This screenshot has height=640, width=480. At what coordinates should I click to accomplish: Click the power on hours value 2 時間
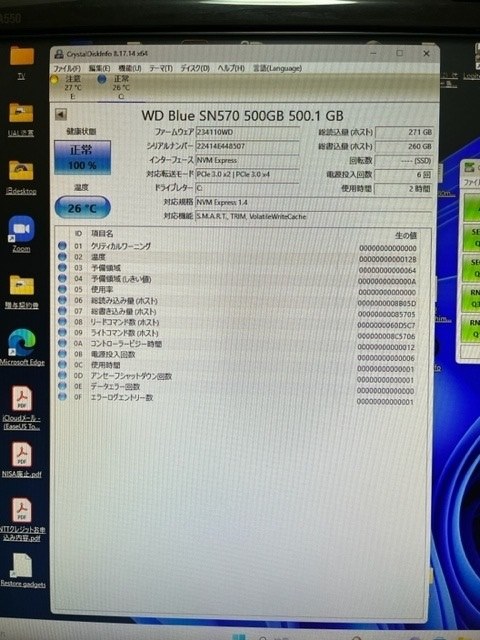click(404, 189)
